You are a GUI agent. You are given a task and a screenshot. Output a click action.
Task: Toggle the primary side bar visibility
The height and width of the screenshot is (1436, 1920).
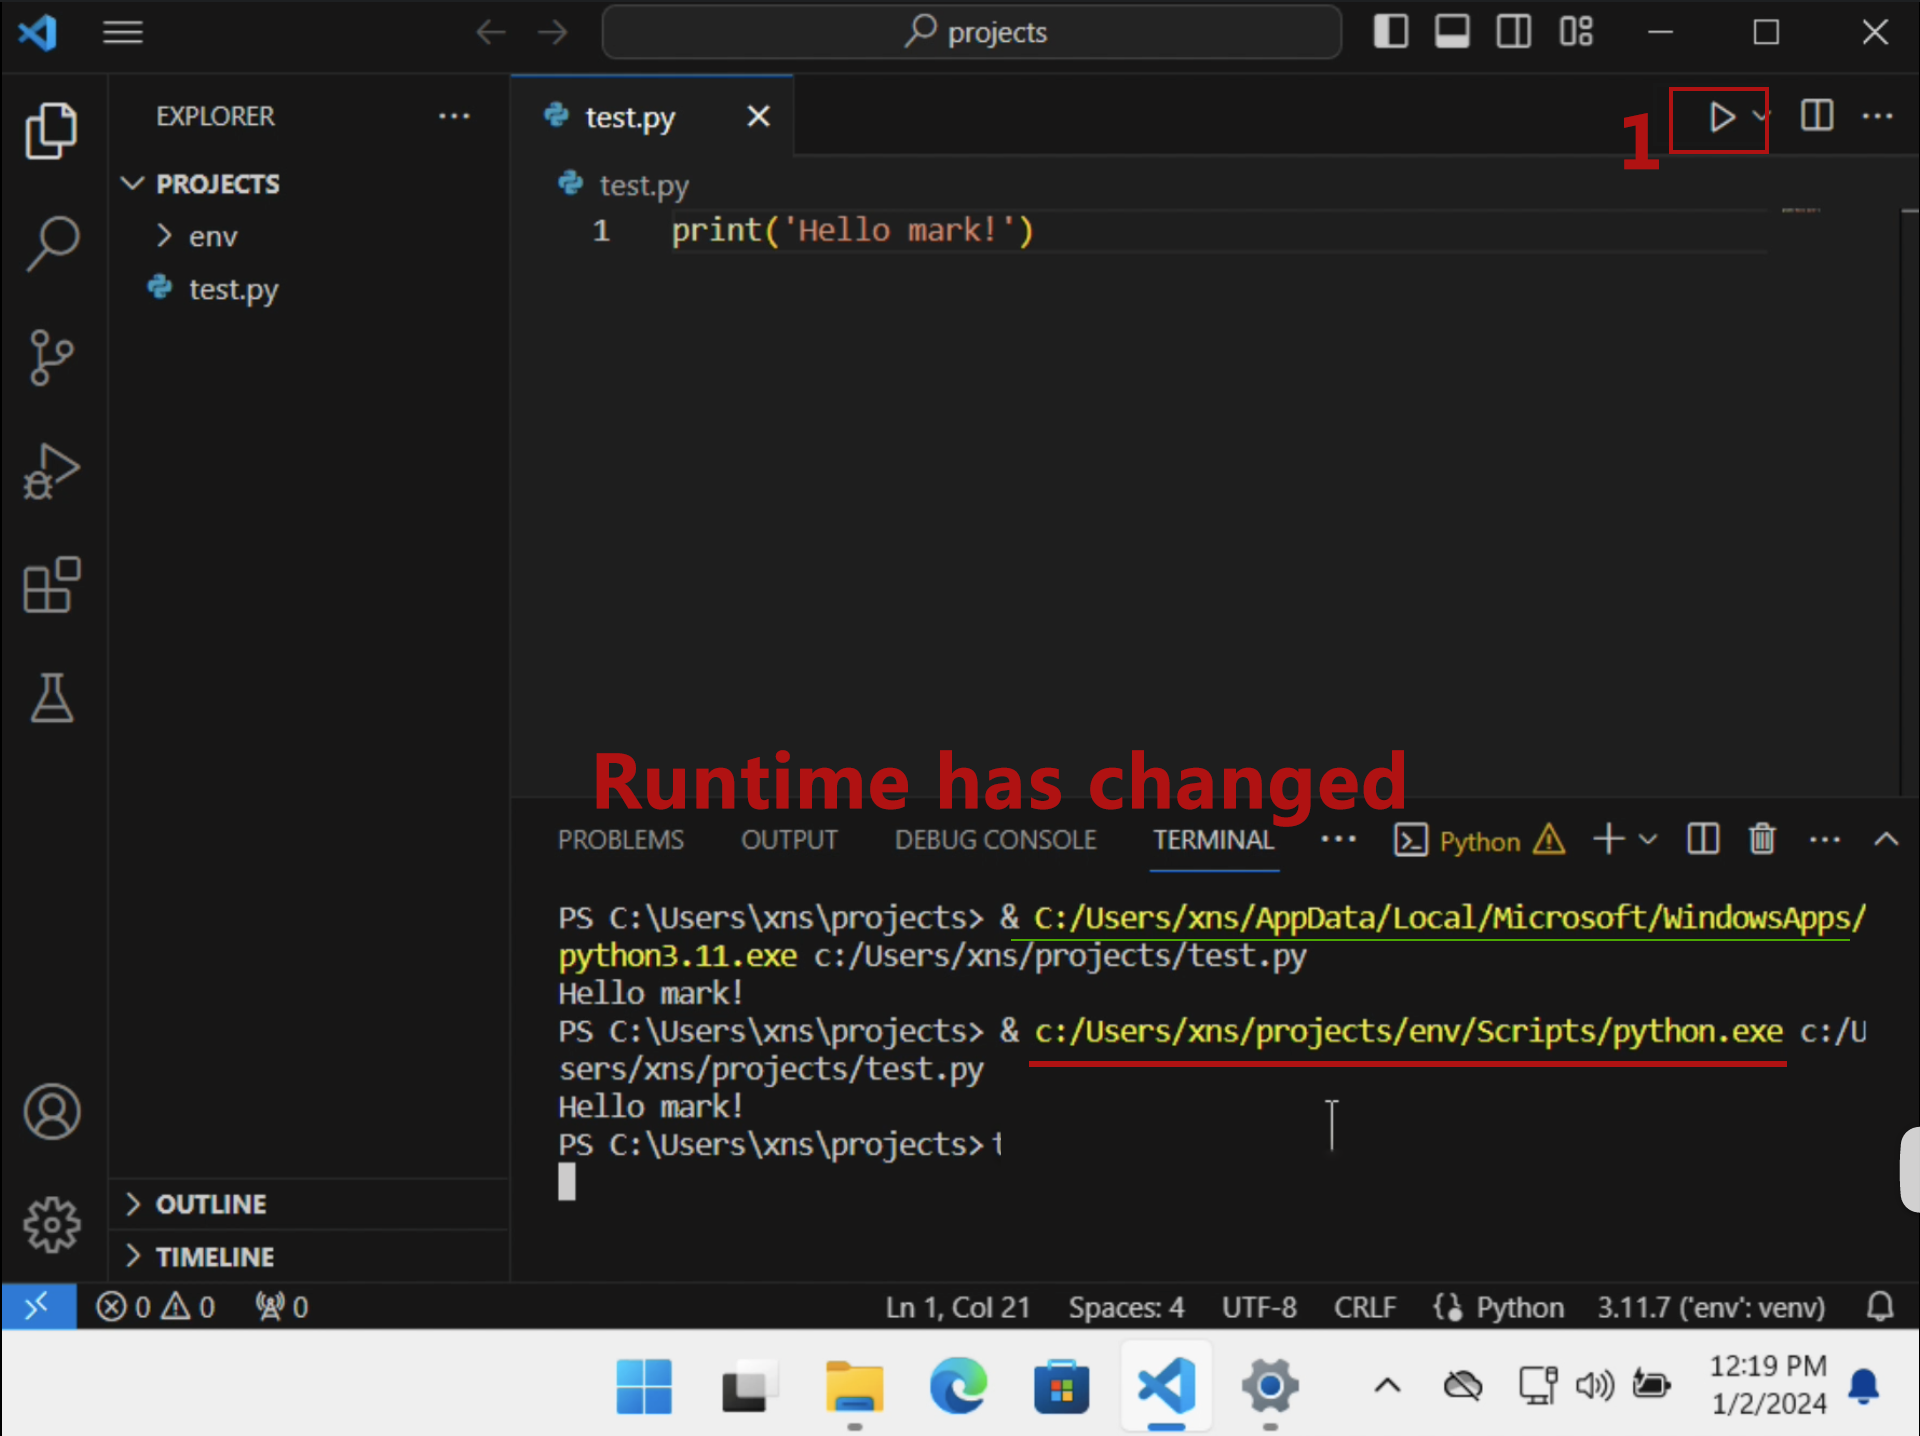coord(1390,32)
